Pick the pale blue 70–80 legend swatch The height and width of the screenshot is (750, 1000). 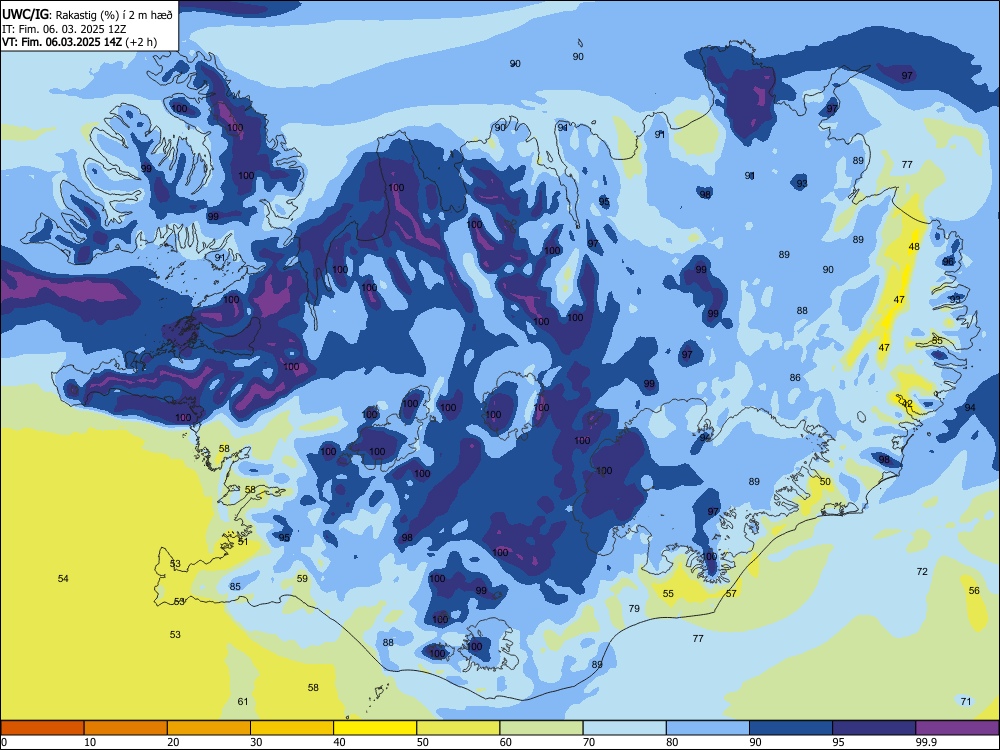[x=624, y=728]
